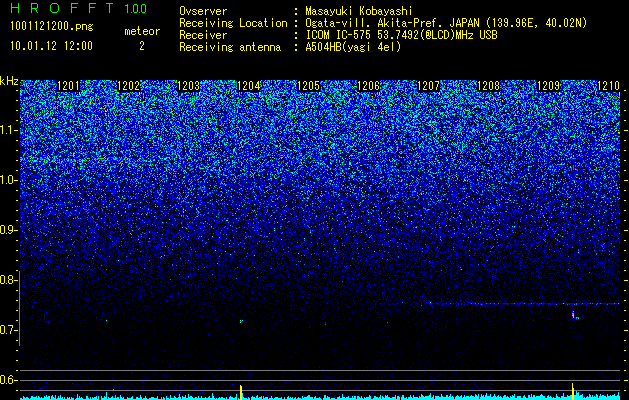This screenshot has width=629, height=400.
Task: Click the HROFFT 1.0.0 title text
Action: click(79, 8)
